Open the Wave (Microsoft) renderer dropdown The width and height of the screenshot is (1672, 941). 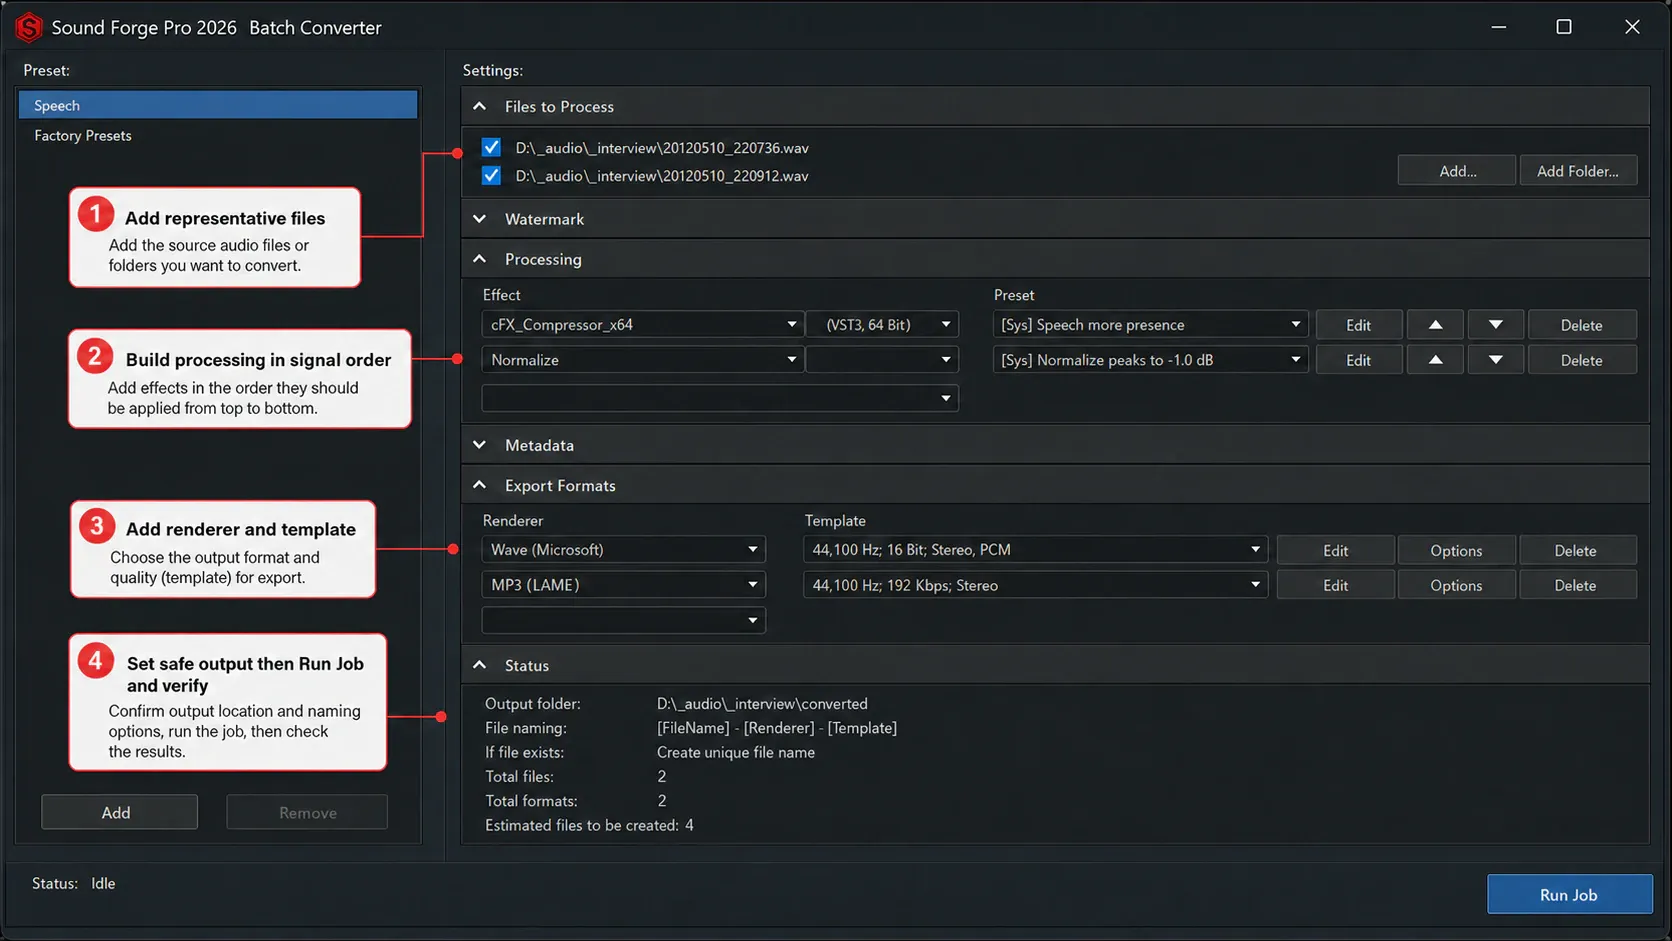point(623,550)
